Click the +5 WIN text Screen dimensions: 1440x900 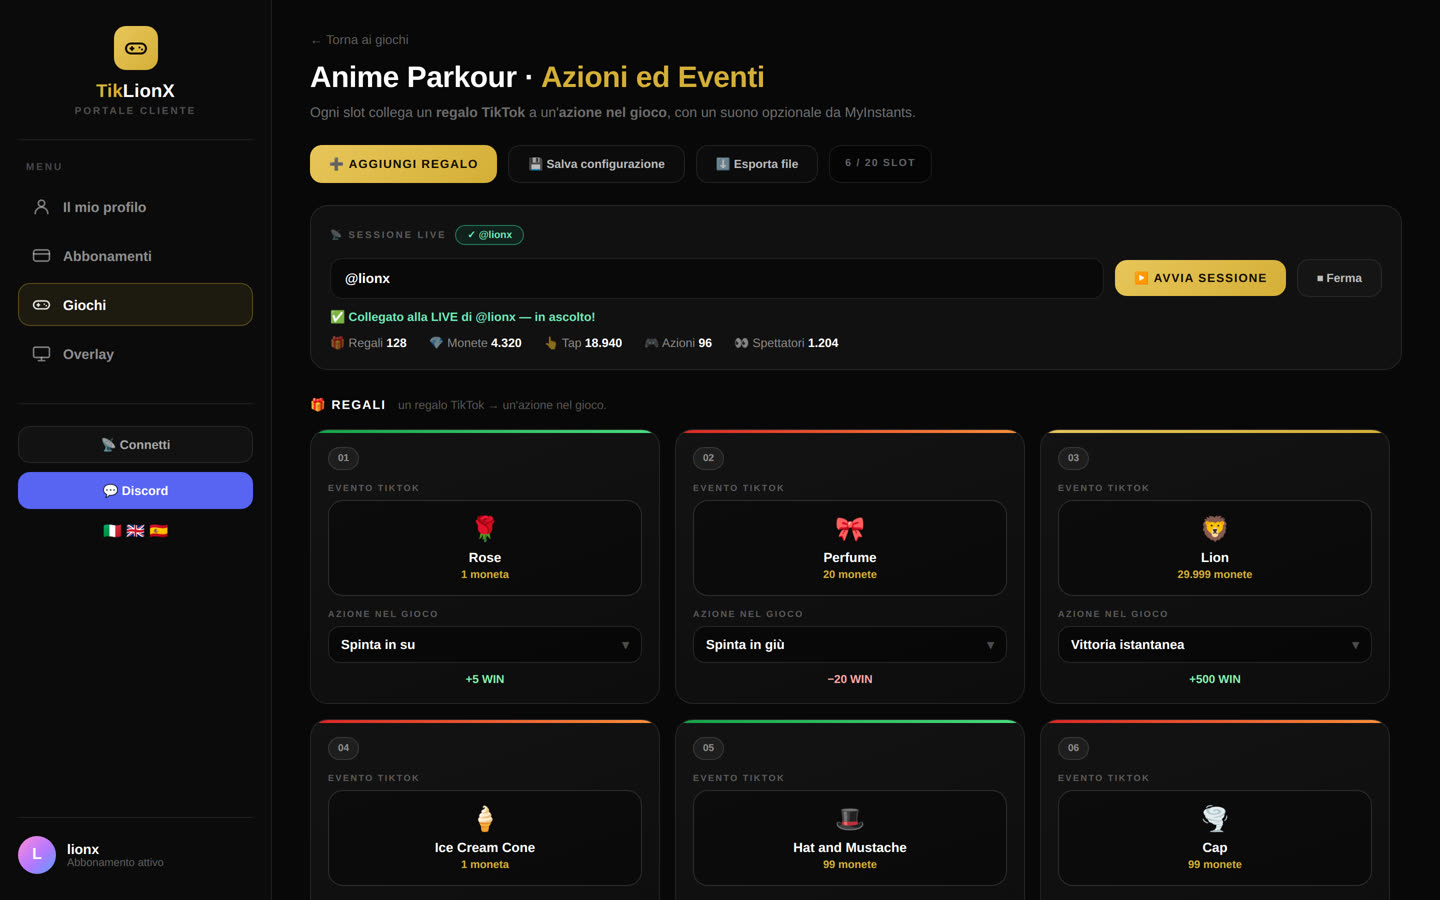pos(485,679)
